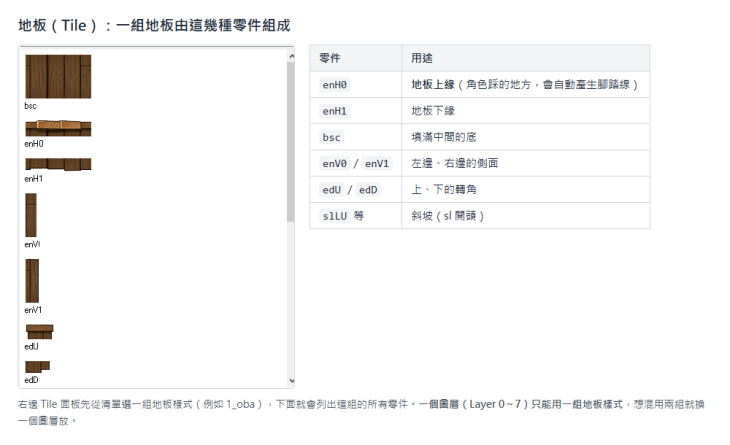Click the 地板 (Tile) heading
Image resolution: width=730 pixels, height=445 pixels.
[x=154, y=25]
